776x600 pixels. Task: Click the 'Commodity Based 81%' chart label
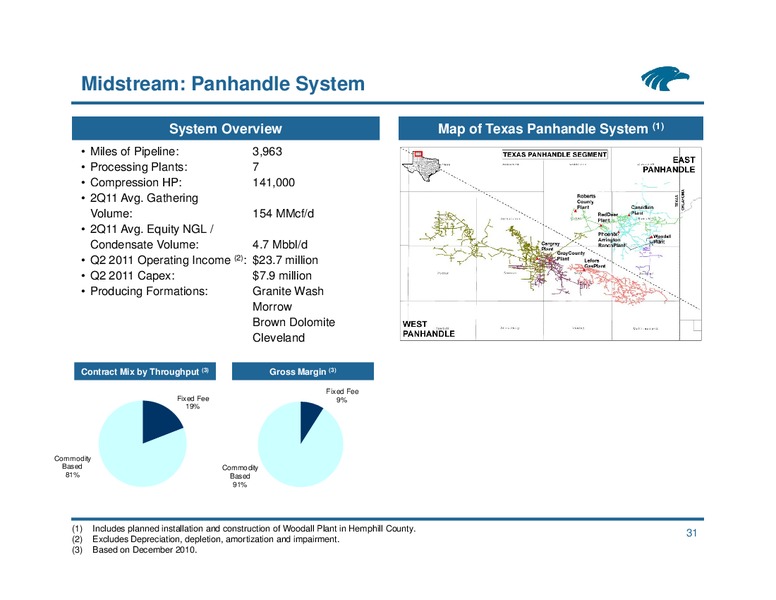tap(72, 466)
